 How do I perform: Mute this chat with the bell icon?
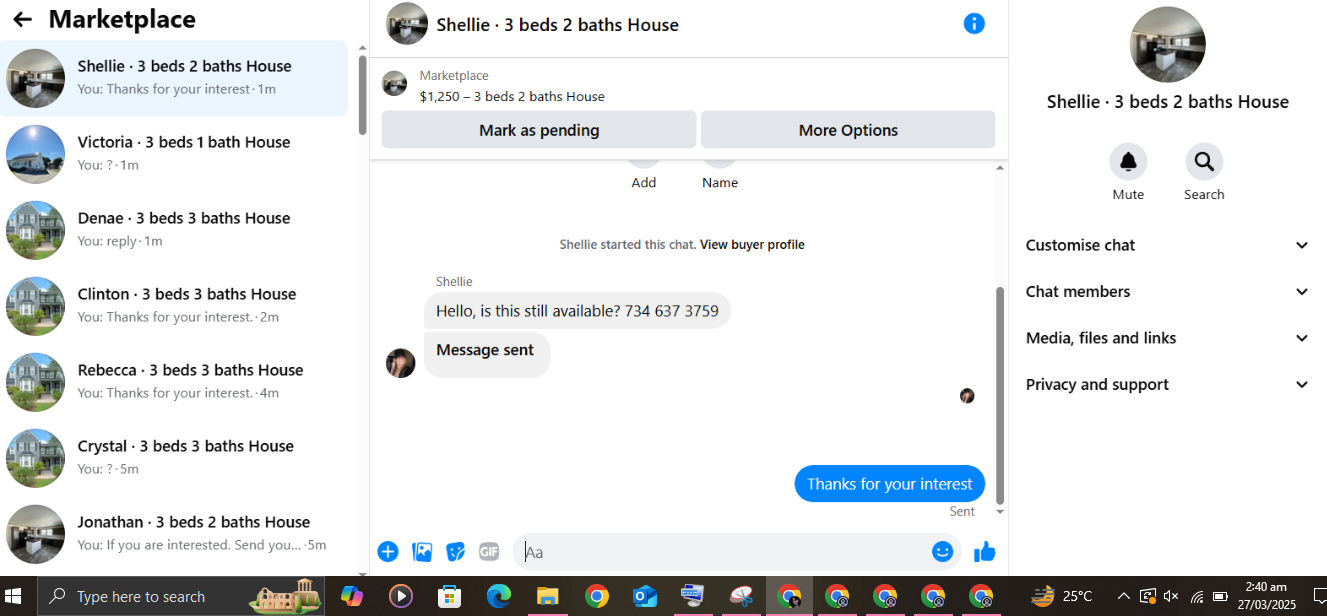[x=1128, y=161]
